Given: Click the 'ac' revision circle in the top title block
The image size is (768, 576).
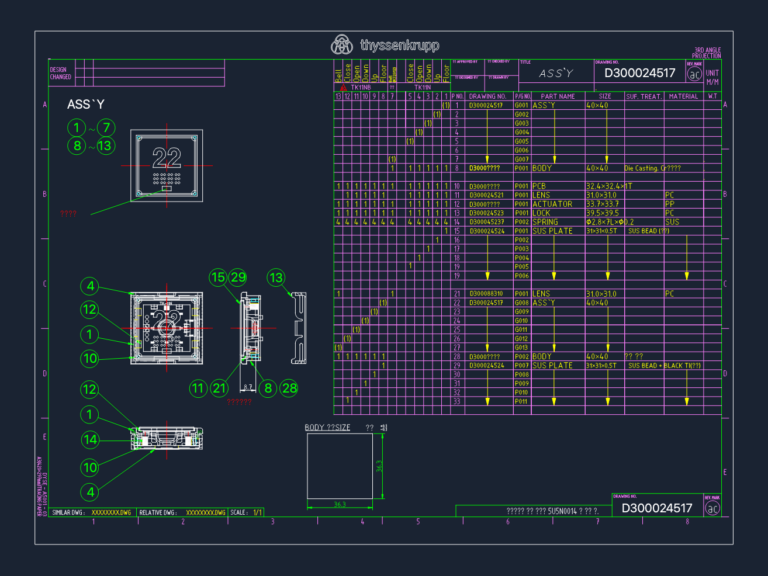Looking at the screenshot, I should [694, 74].
